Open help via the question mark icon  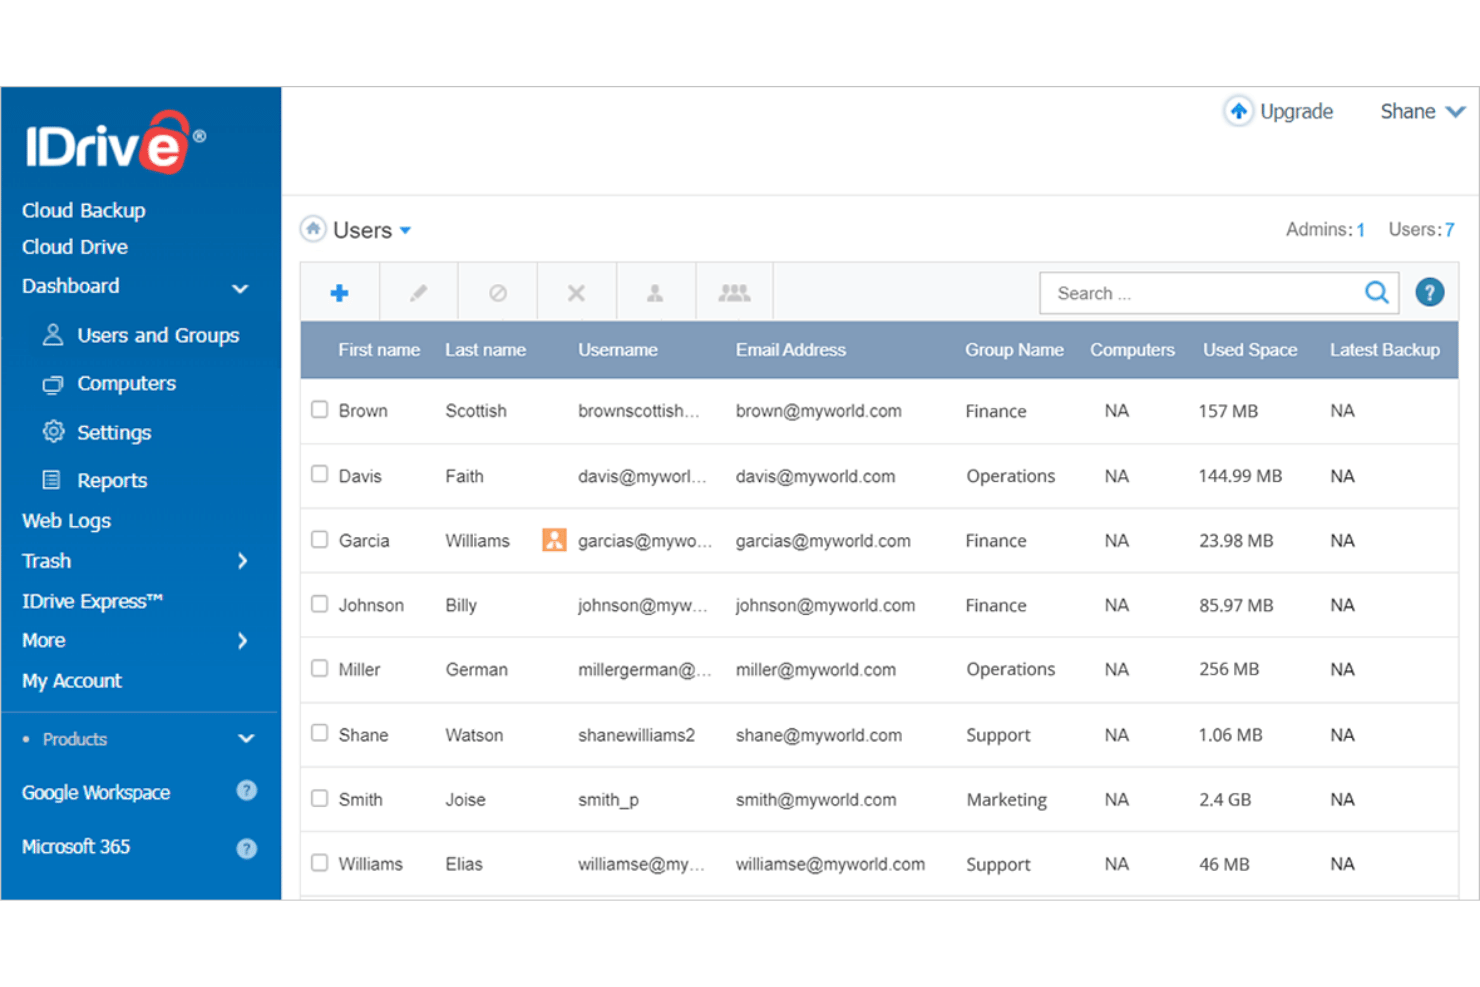(1430, 292)
